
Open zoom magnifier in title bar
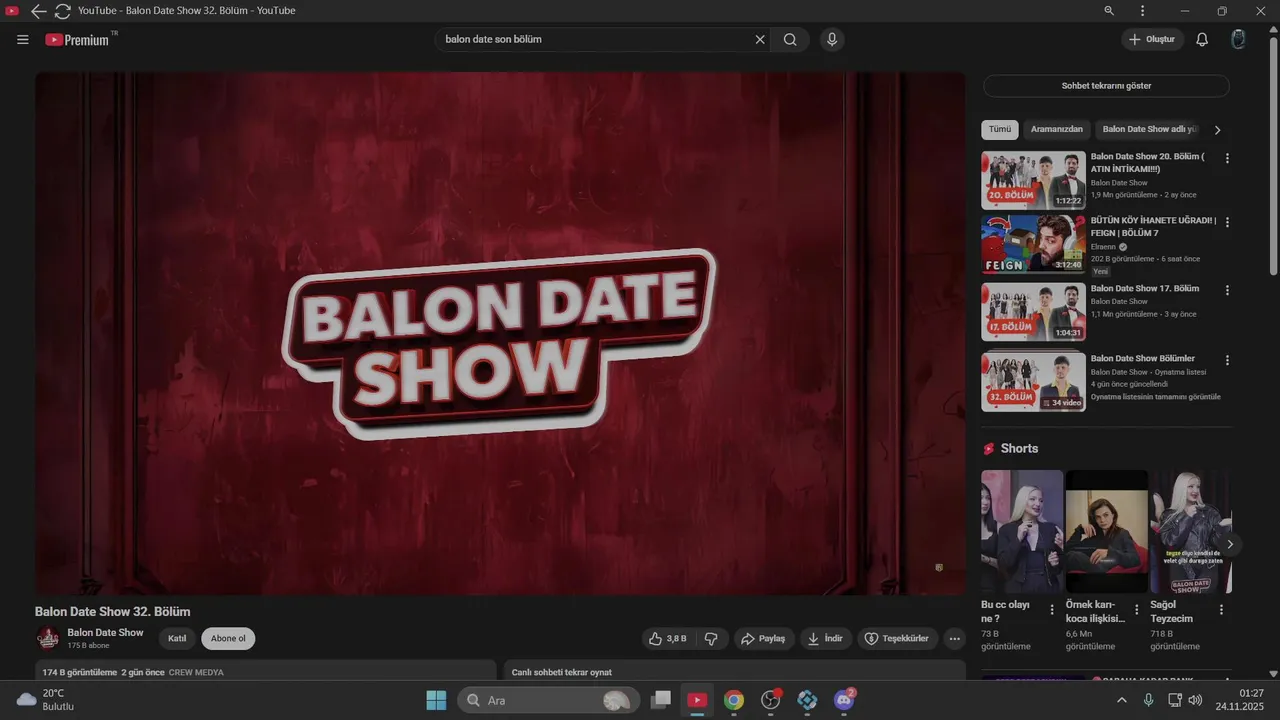1109,11
